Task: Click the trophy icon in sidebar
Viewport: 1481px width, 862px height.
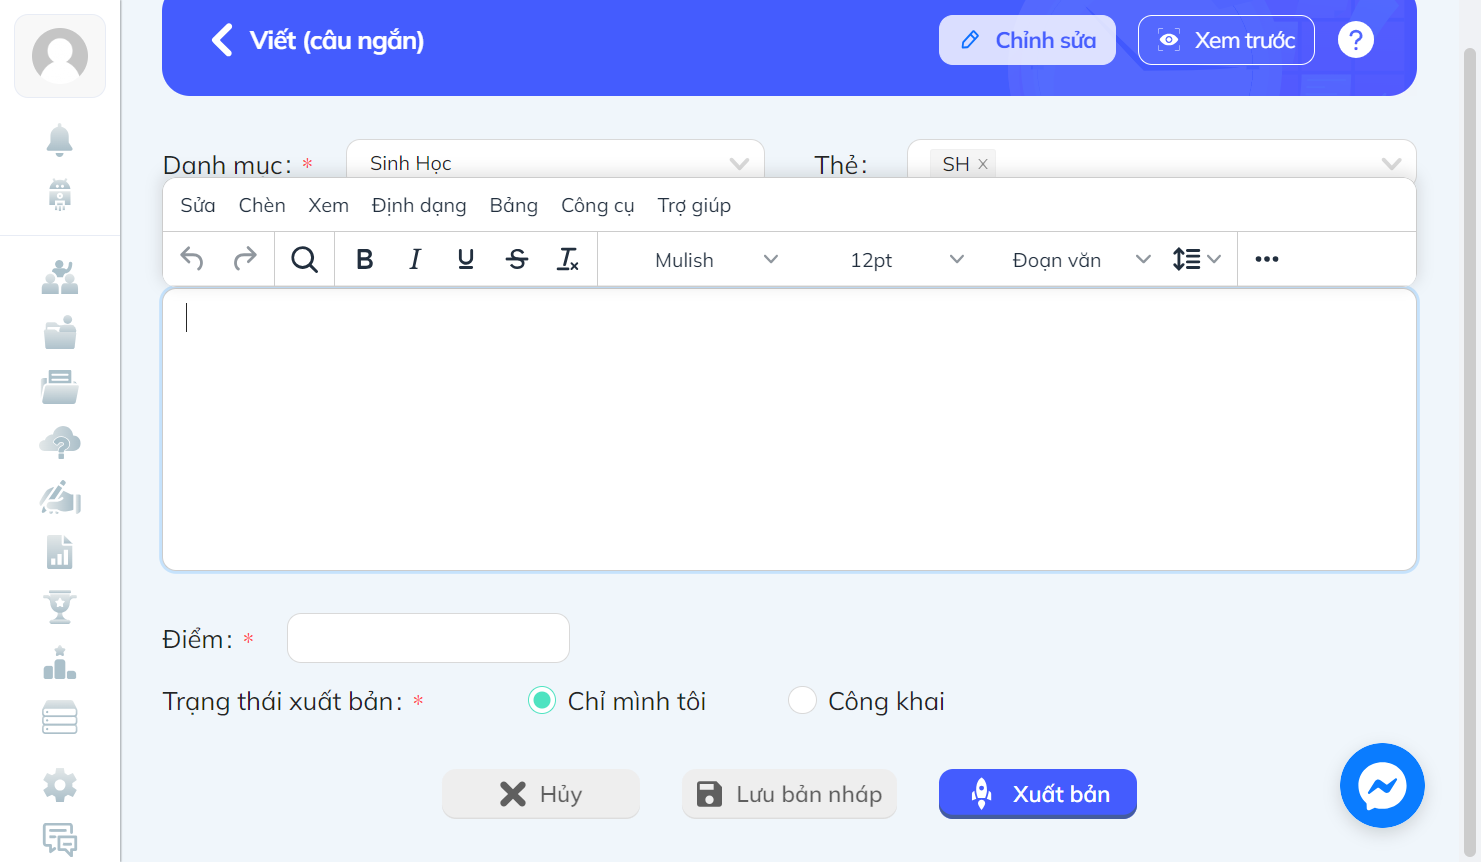Action: (x=60, y=607)
